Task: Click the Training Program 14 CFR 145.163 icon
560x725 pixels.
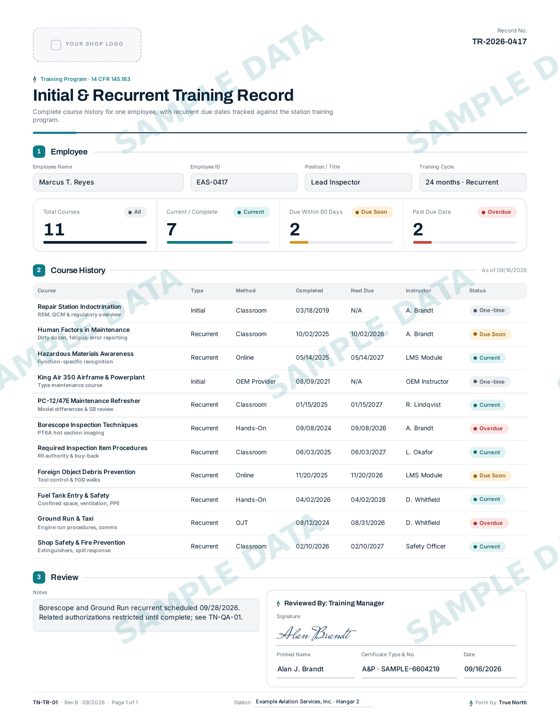Action: (35, 79)
